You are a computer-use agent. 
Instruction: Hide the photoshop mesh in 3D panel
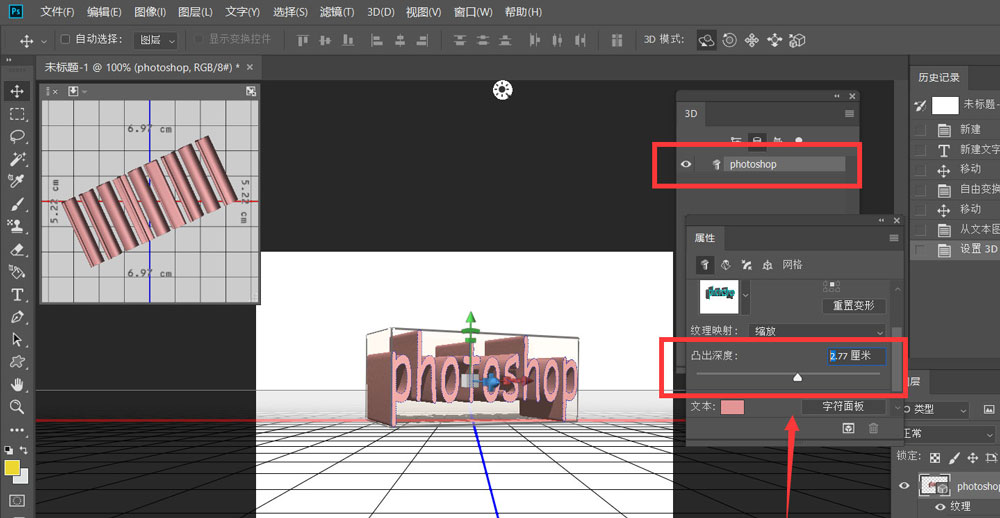(x=686, y=164)
